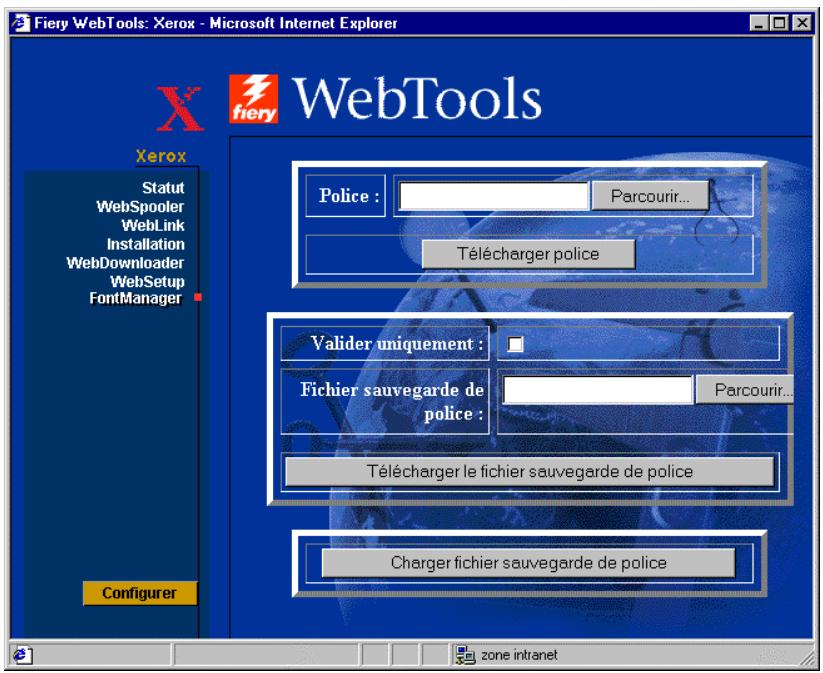
Task: Click Charger fichier sauvegarde de police
Action: coord(528,563)
